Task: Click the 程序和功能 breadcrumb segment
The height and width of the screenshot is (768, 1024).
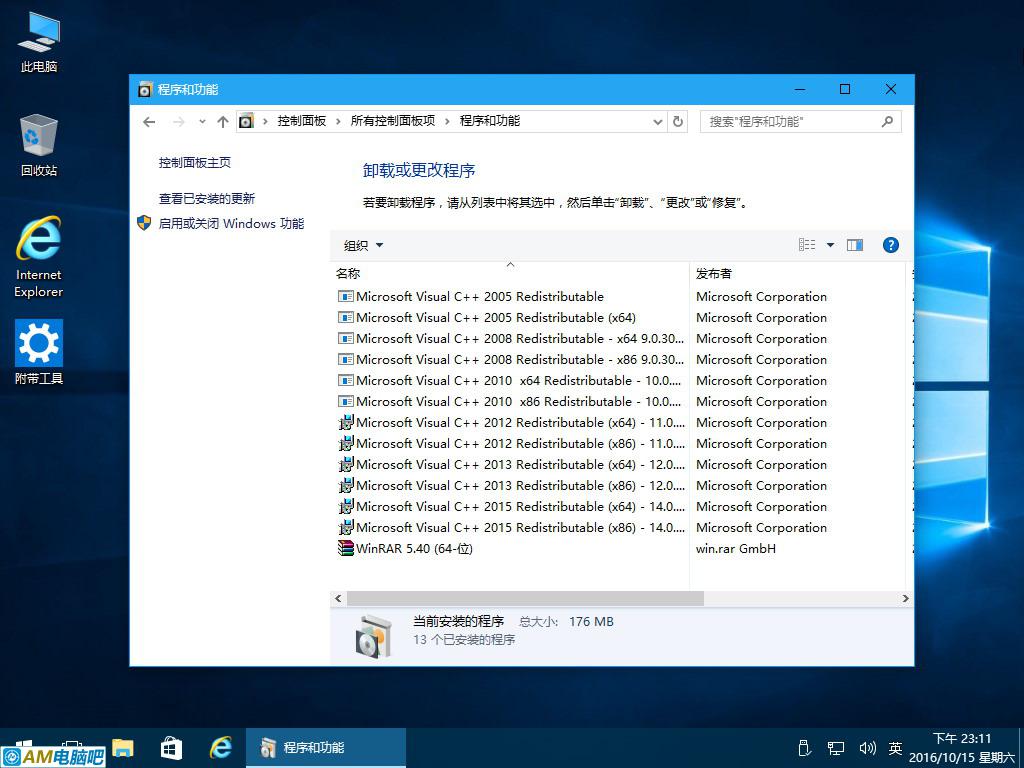Action: pos(490,121)
